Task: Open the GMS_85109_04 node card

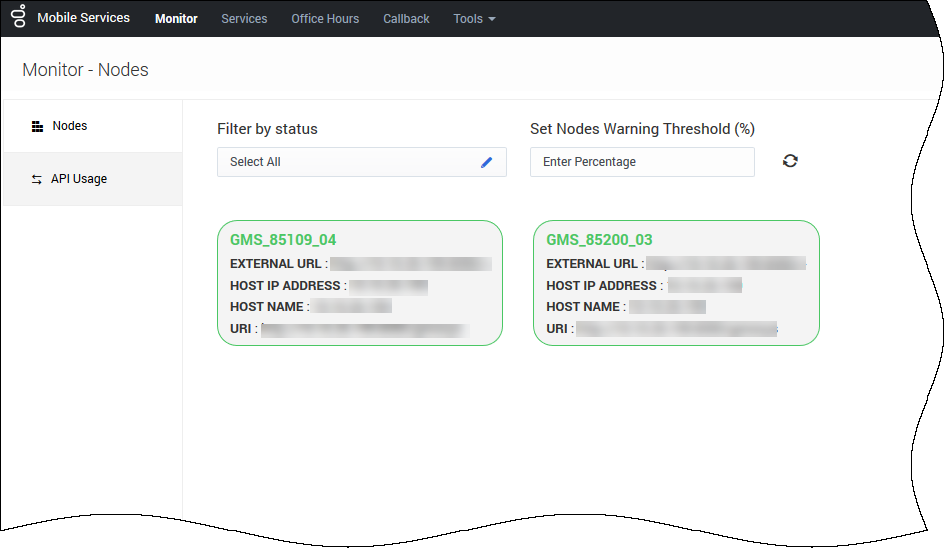Action: 360,283
